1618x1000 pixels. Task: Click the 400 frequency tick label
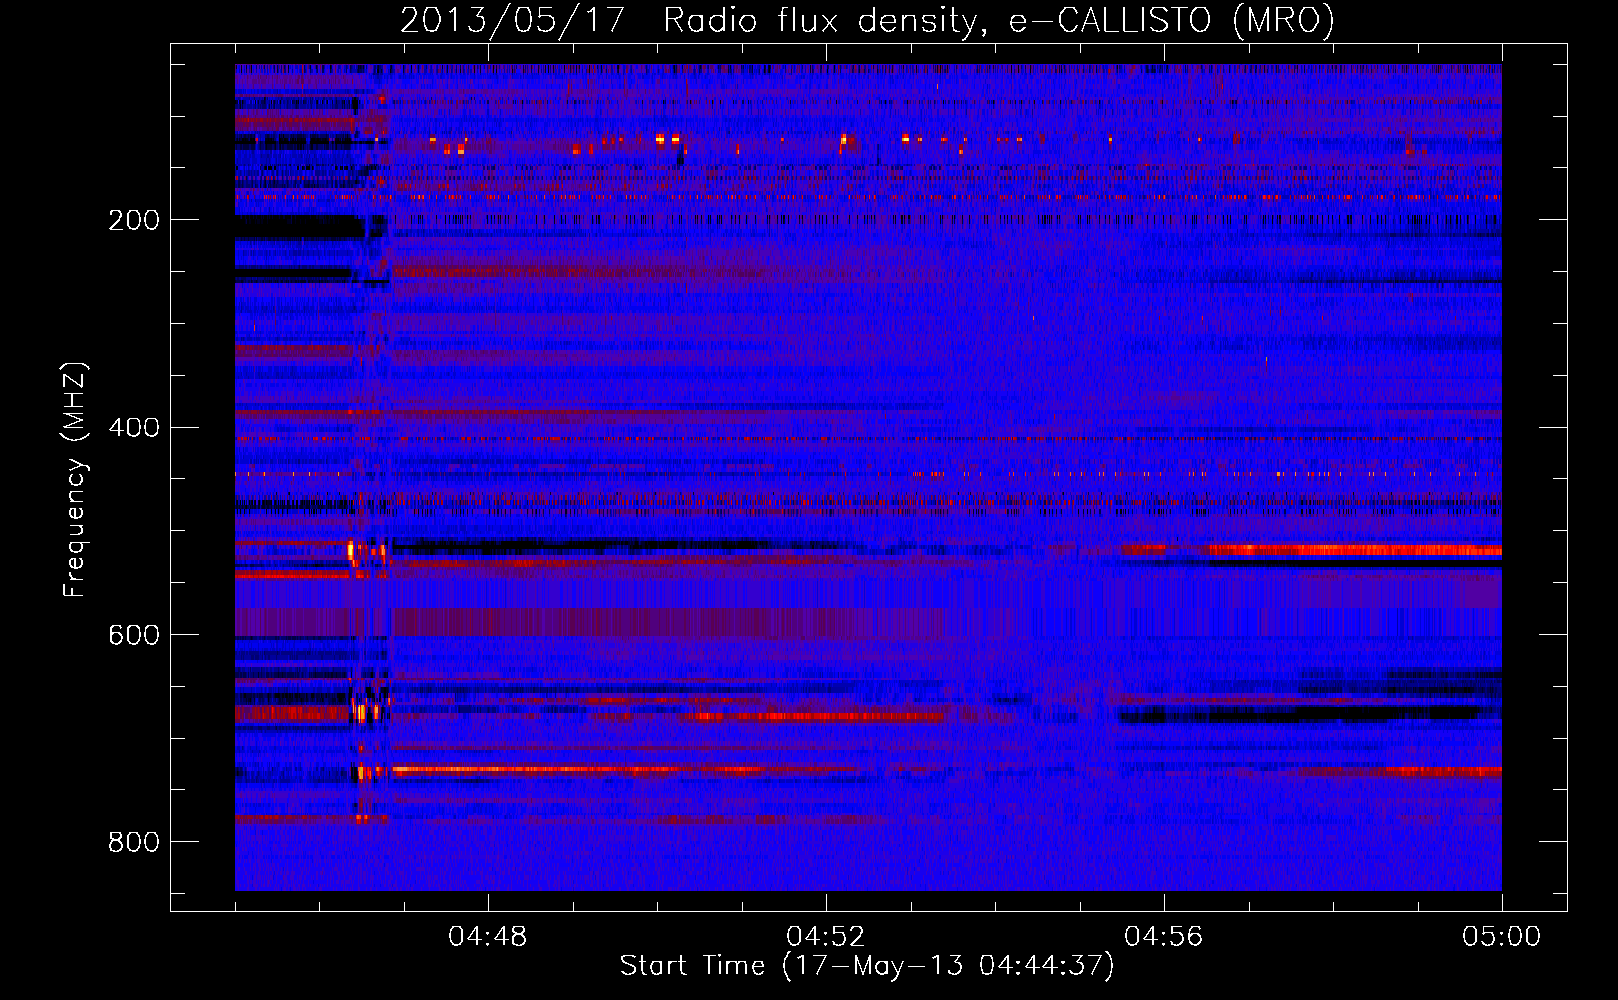pos(134,428)
